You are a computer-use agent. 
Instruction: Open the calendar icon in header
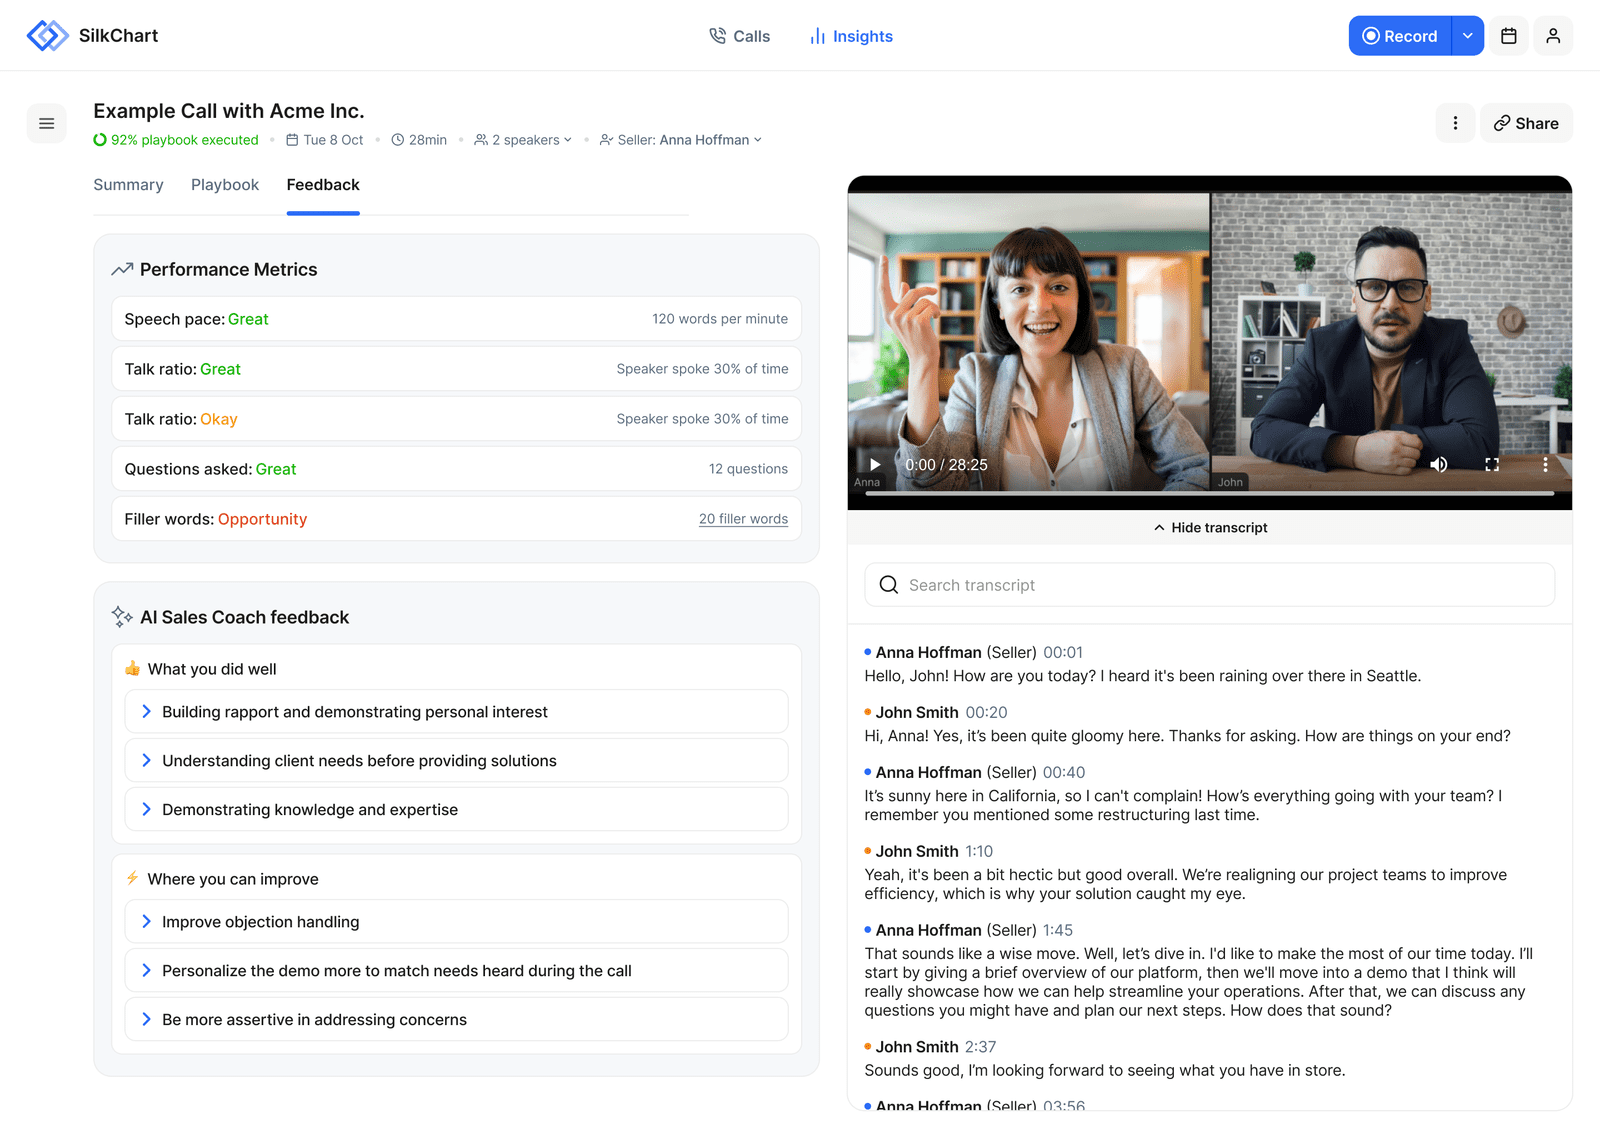tap(1508, 36)
